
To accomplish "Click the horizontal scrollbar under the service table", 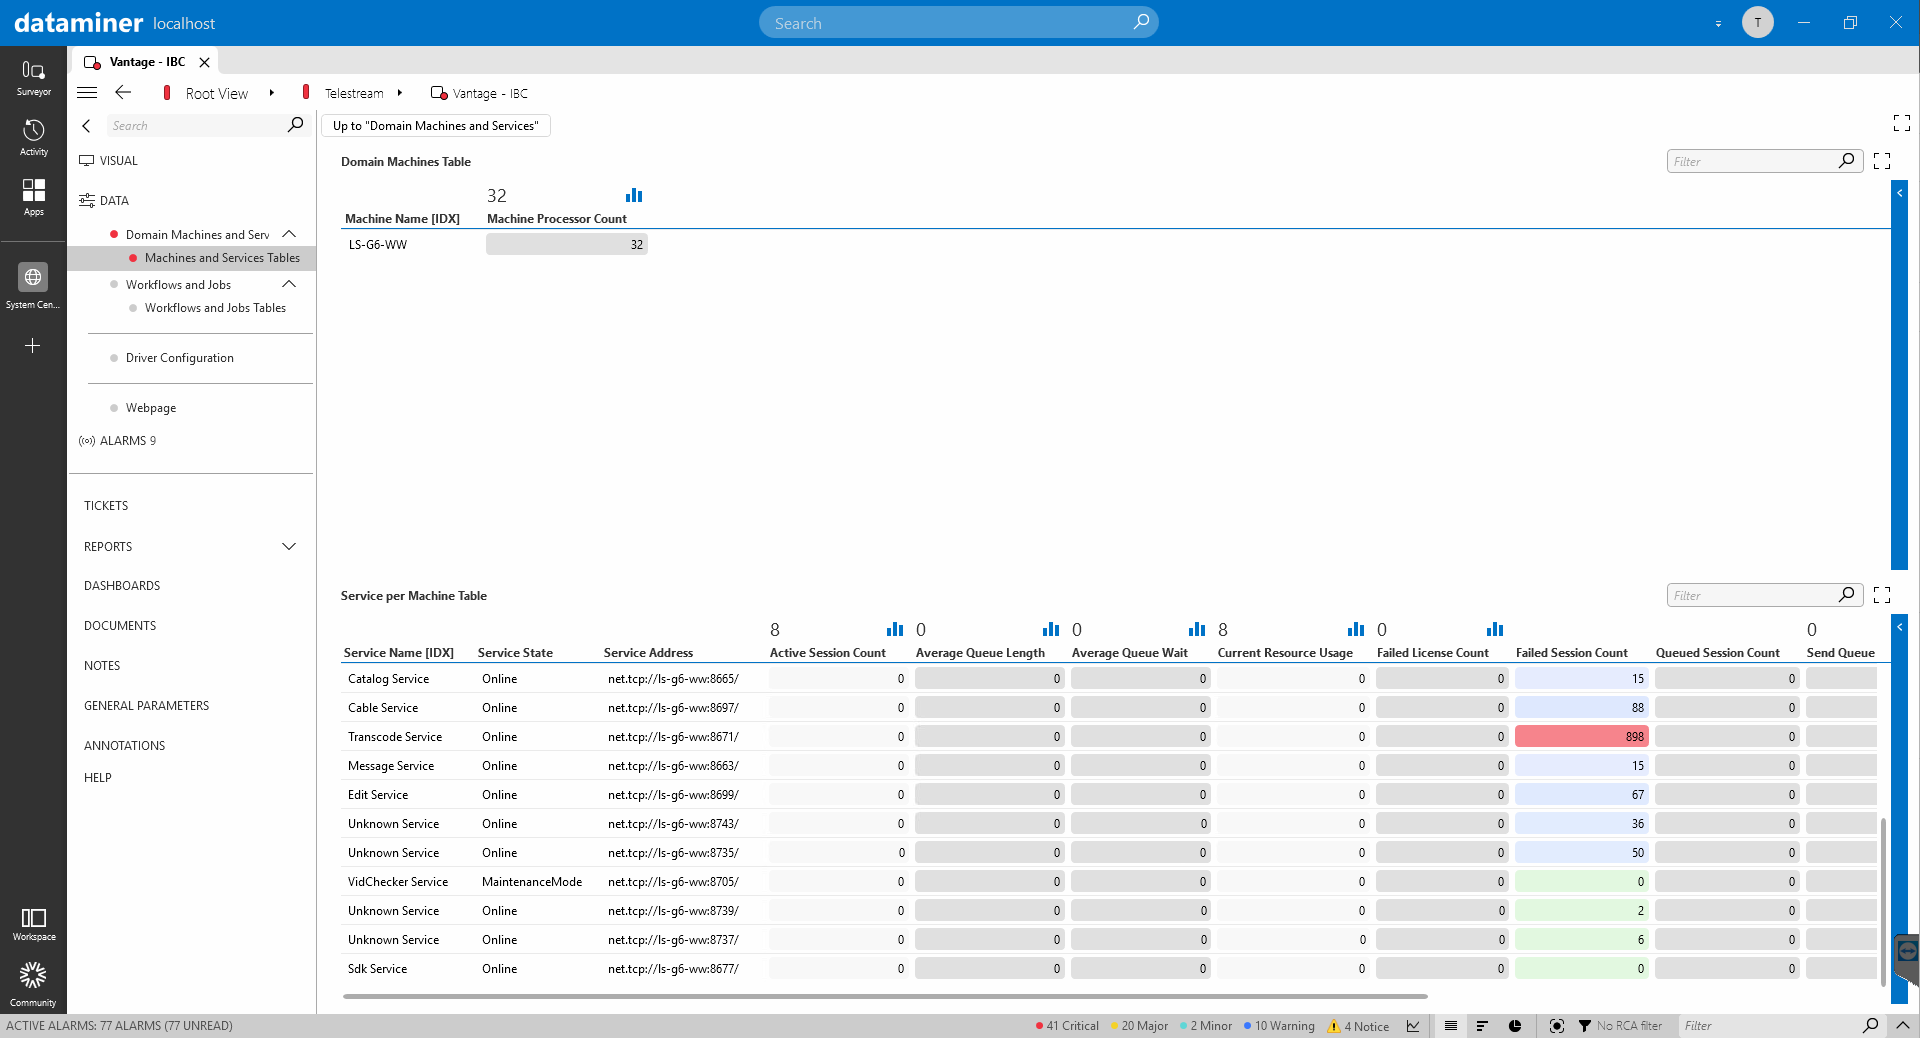I will pyautogui.click(x=885, y=996).
